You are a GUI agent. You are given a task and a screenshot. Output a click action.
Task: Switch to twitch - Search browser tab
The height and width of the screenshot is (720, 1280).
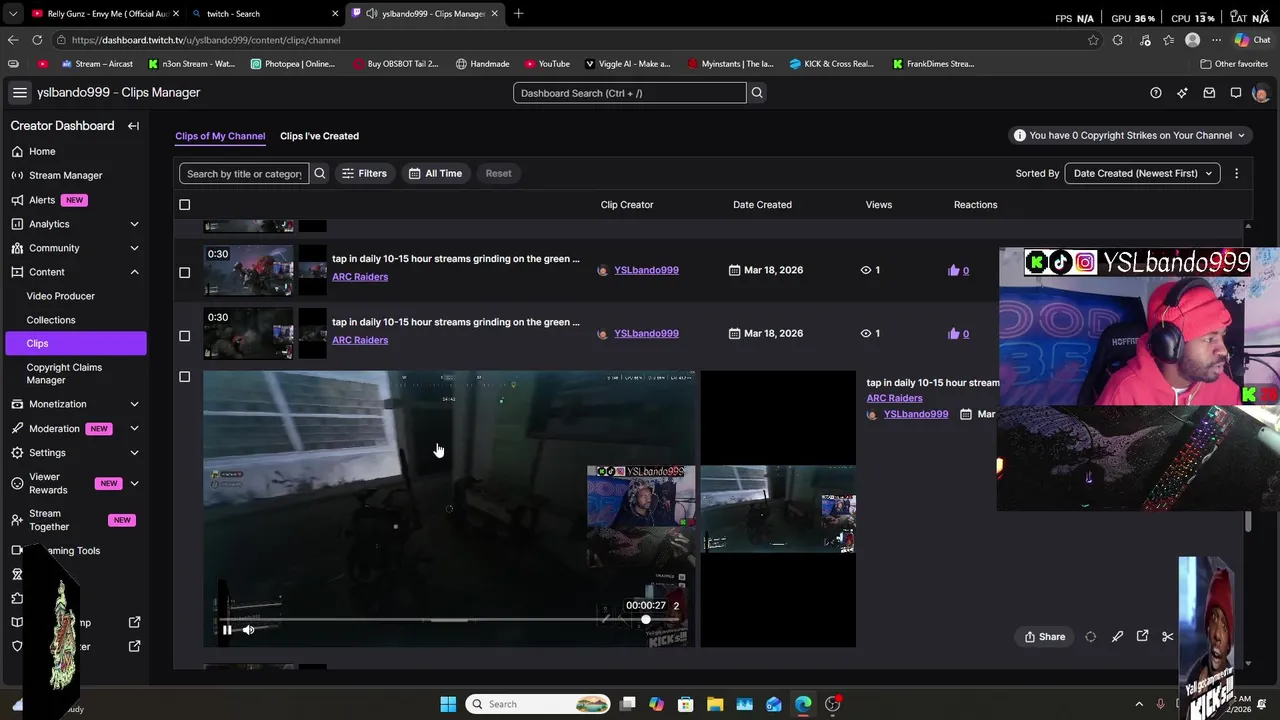click(265, 14)
